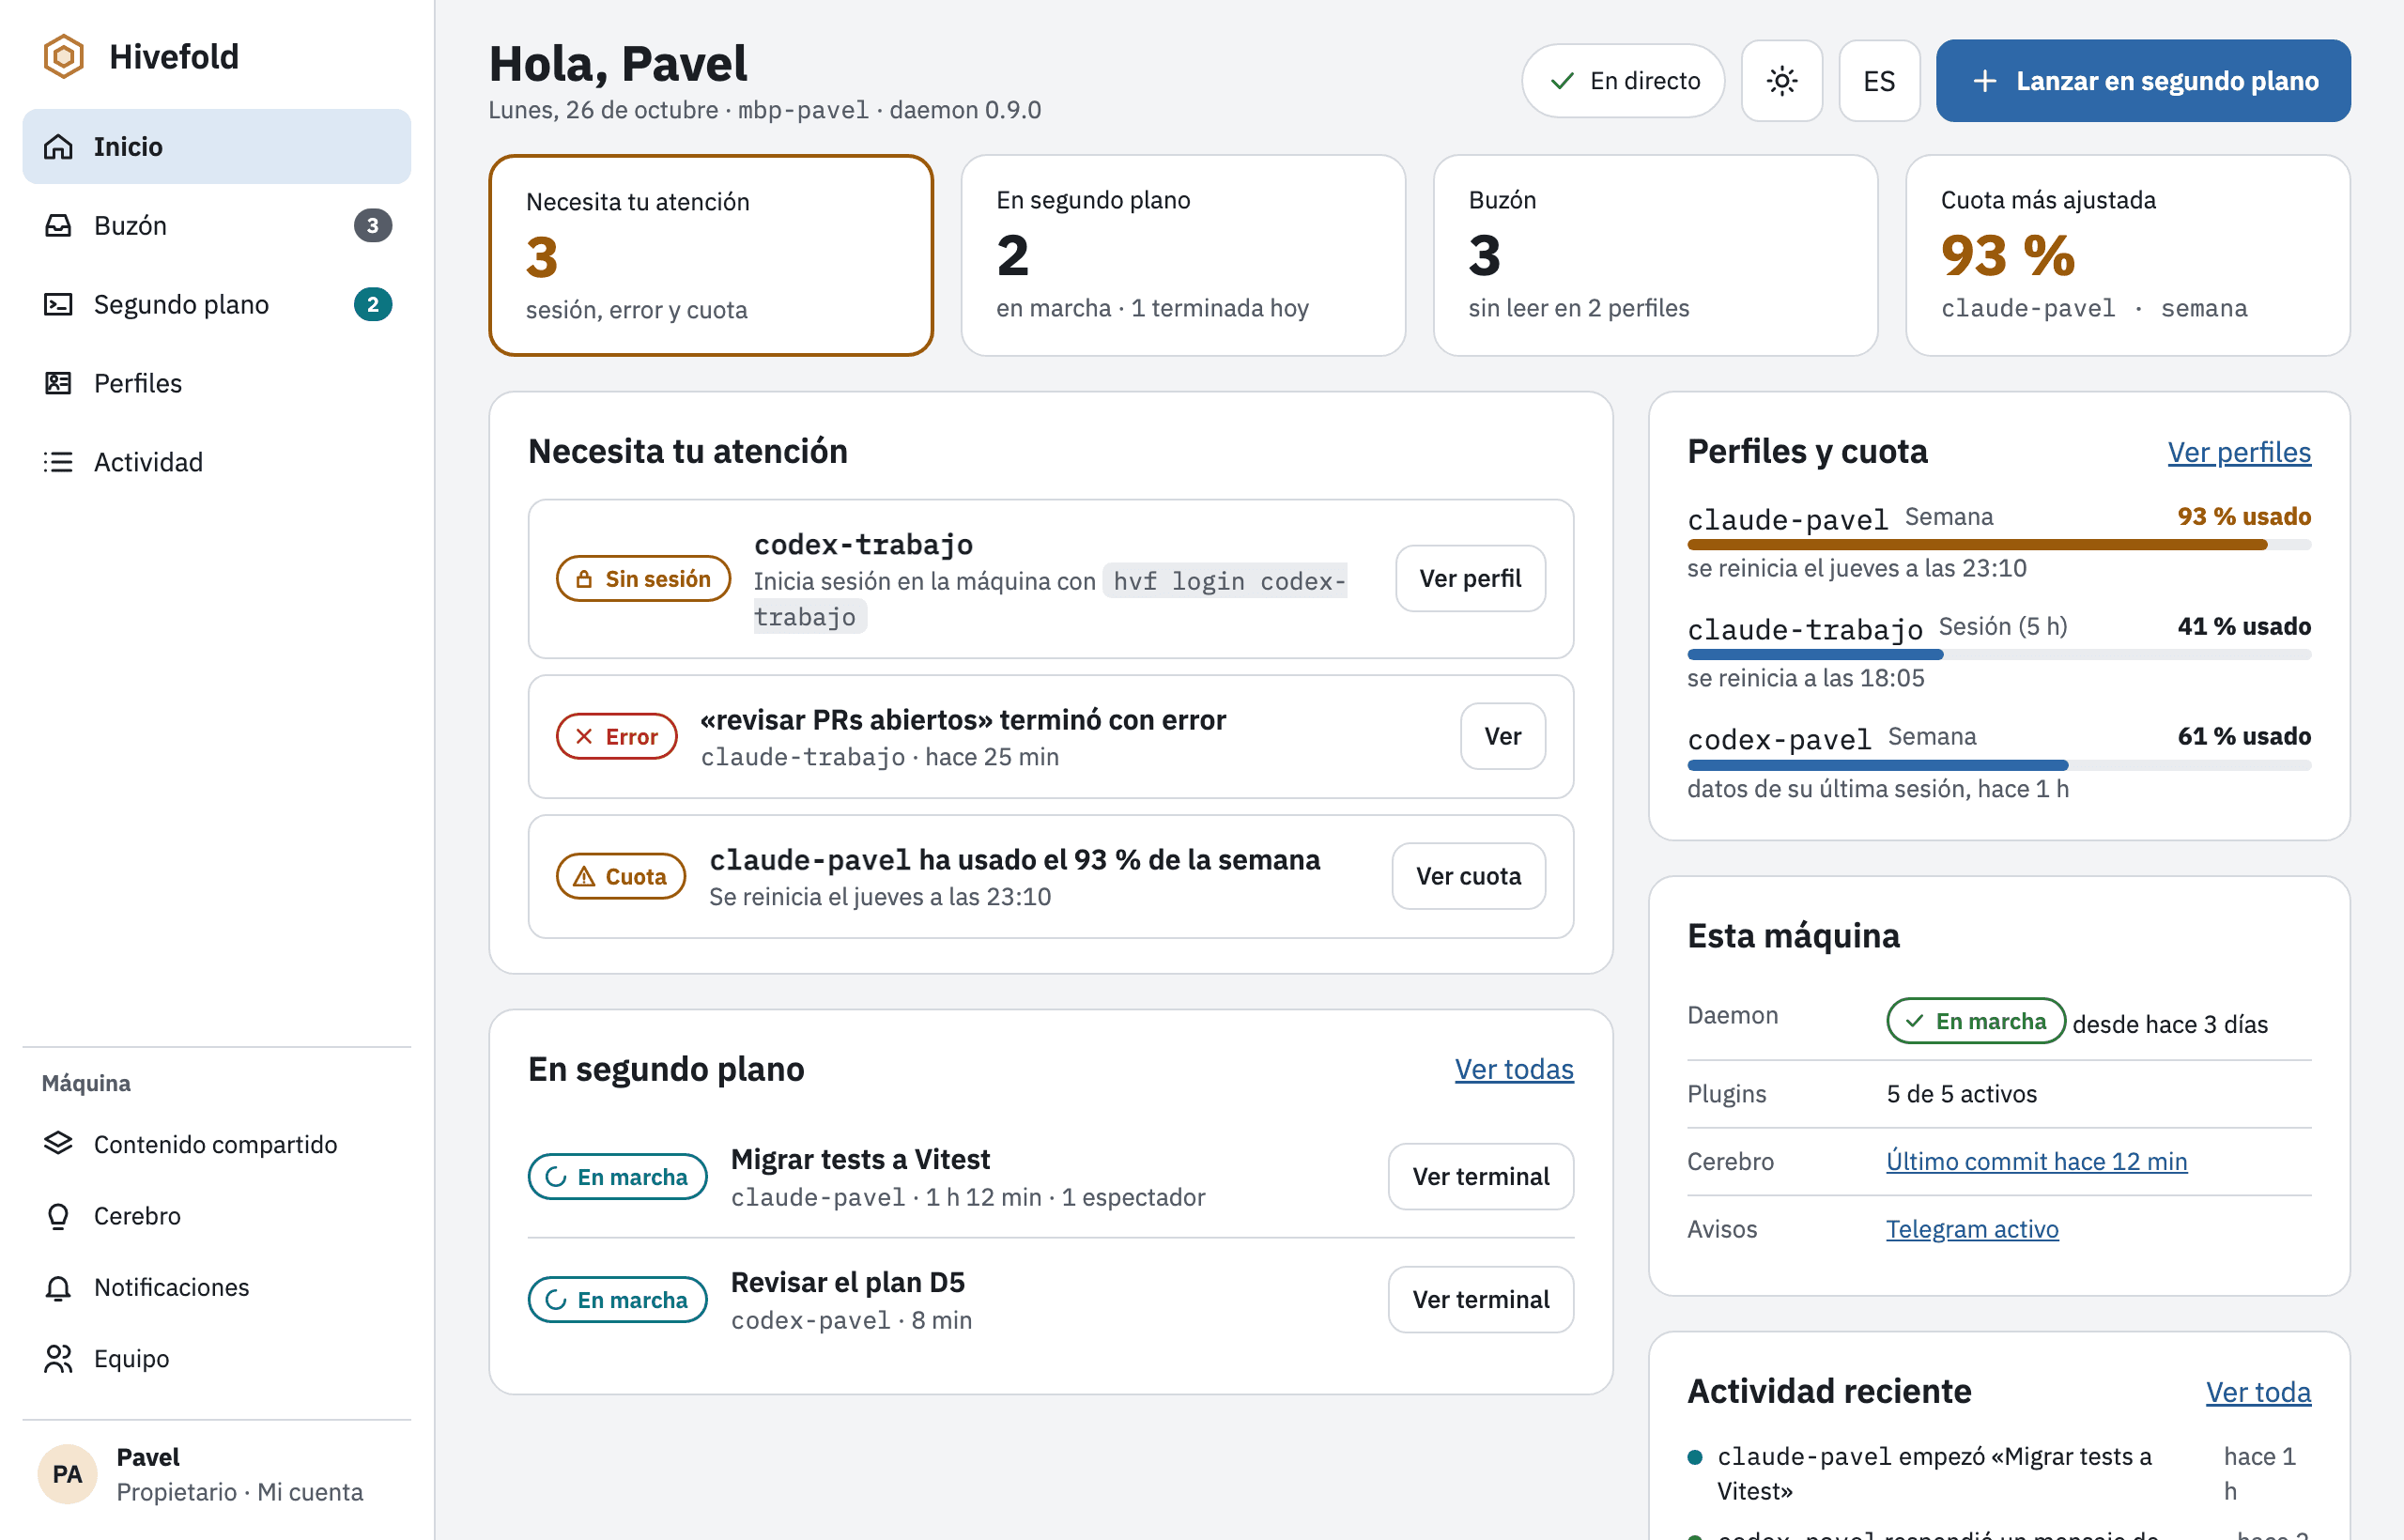Viewport: 2404px width, 1540px height.
Task: Click the PA avatar of Pavel
Action: (x=67, y=1474)
